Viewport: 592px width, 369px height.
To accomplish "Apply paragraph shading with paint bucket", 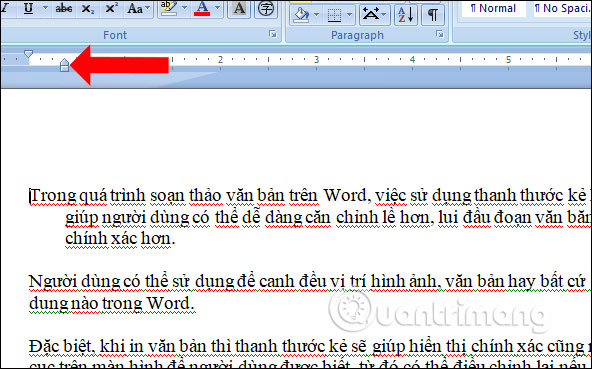I will tap(302, 15).
